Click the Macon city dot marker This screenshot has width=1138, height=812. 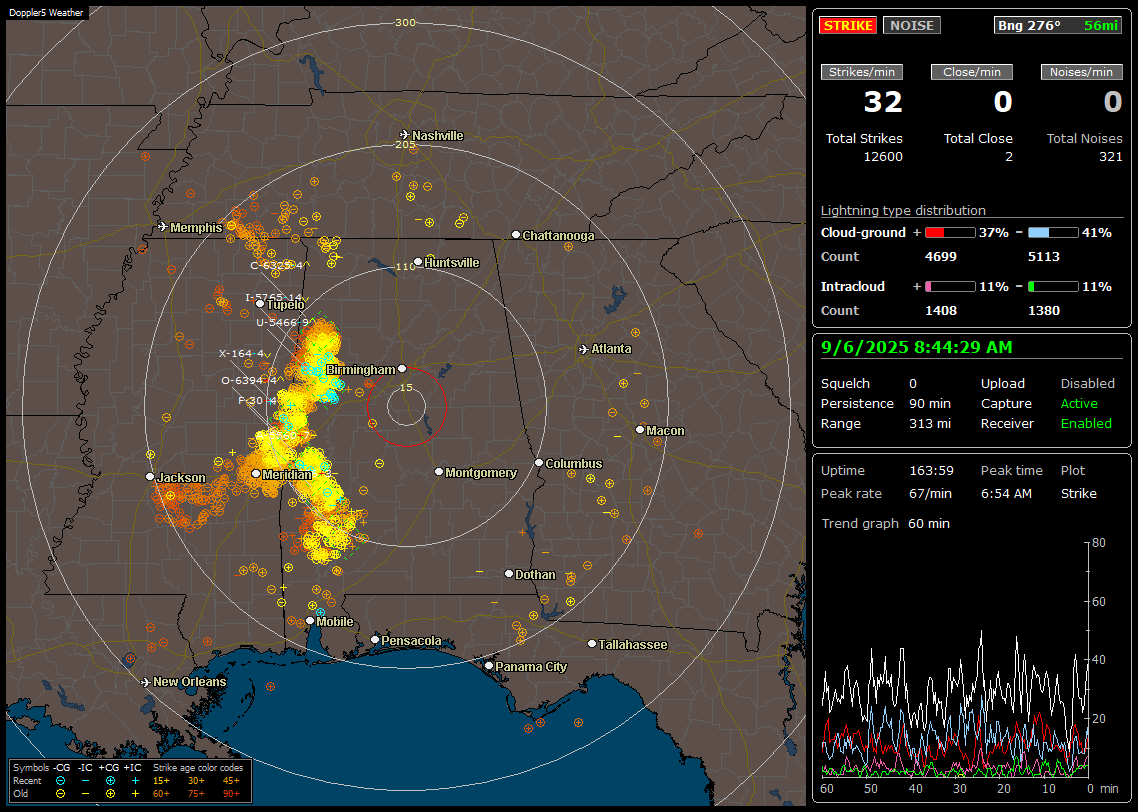pos(640,430)
